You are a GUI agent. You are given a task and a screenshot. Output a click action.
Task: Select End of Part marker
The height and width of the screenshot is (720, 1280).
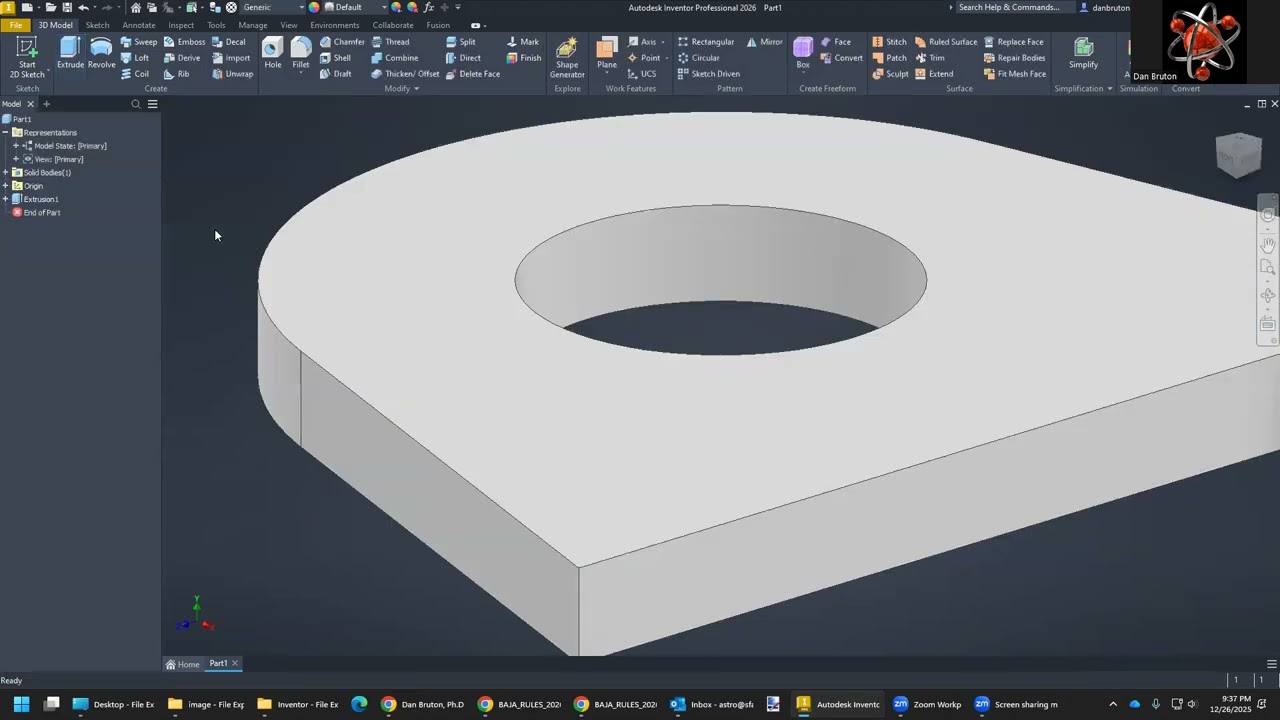click(37, 213)
